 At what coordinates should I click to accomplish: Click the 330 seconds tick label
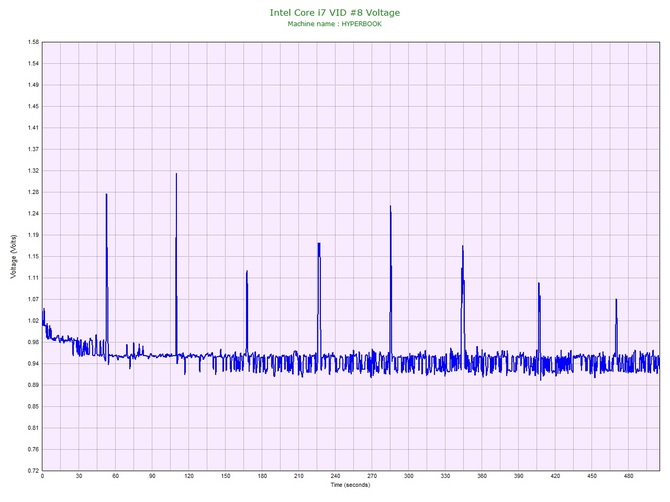445,476
